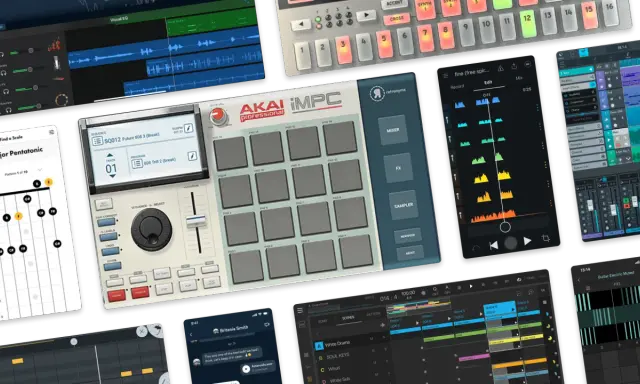Toggle step 16 on the drum machine
640x384 pixels.
(610, 13)
